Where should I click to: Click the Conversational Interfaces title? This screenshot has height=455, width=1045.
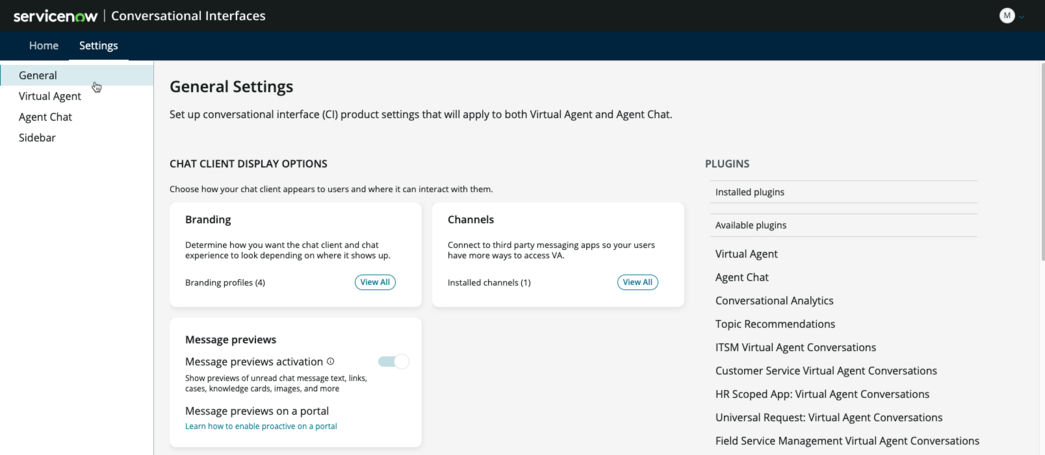click(189, 16)
